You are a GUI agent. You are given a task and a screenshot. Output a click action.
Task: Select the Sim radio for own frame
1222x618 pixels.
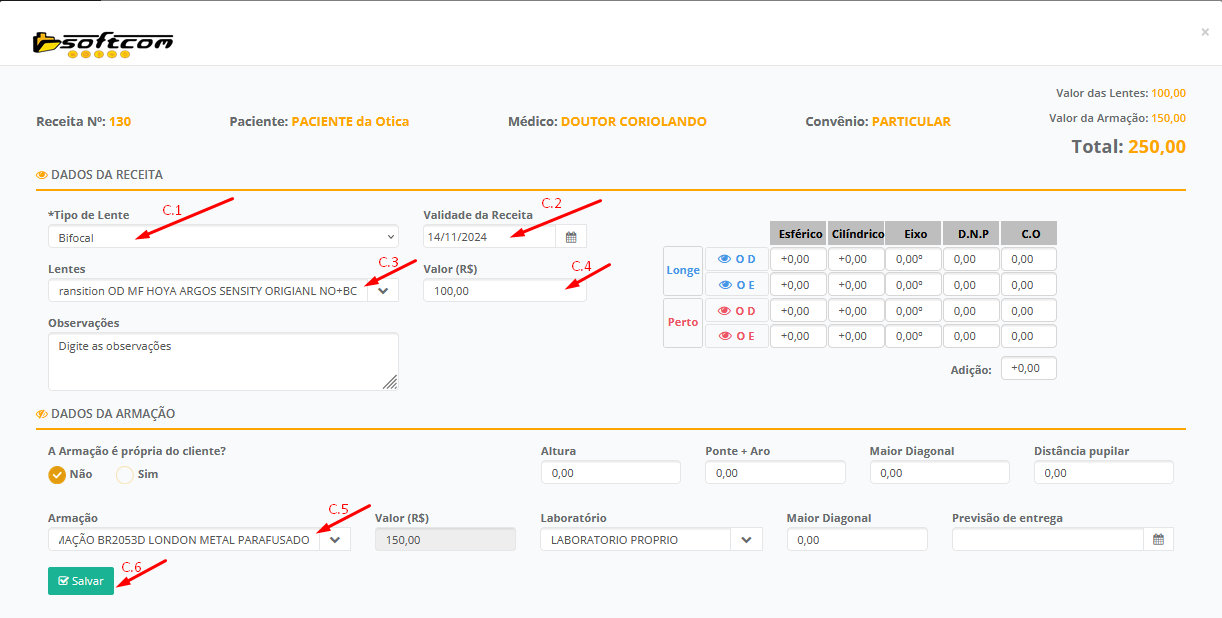click(125, 475)
